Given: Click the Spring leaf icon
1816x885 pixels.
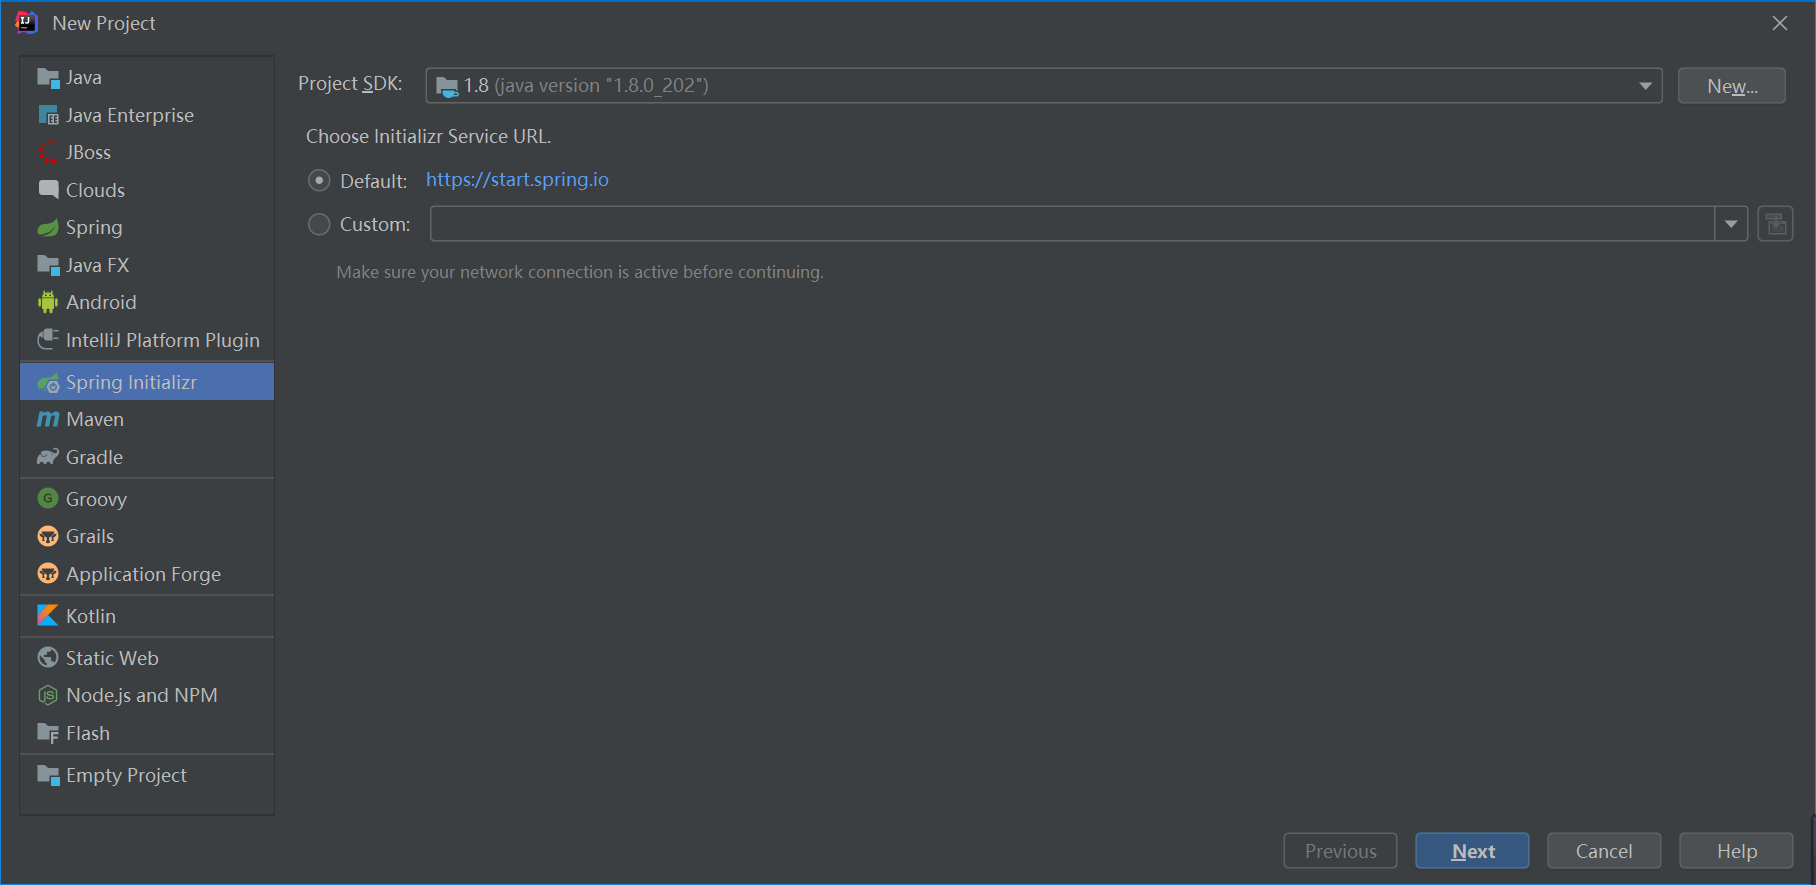Looking at the screenshot, I should (x=48, y=227).
